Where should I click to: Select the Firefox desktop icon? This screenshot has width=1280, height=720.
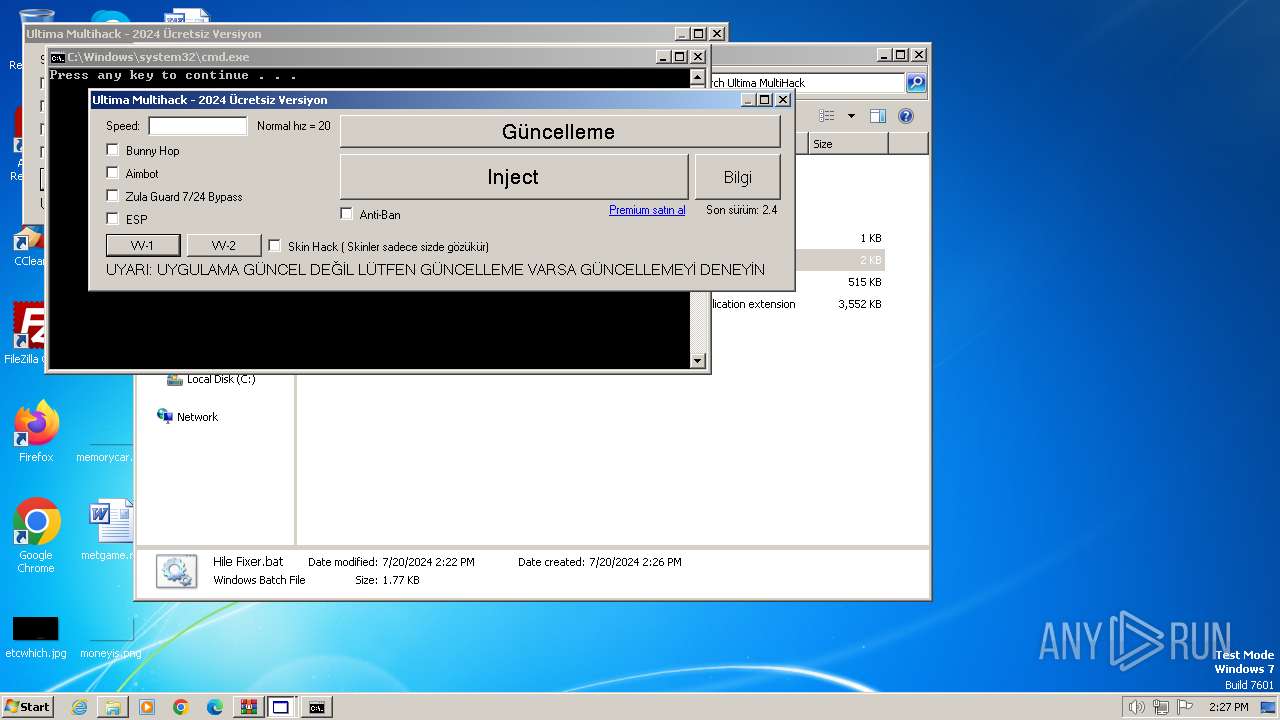[x=36, y=432]
